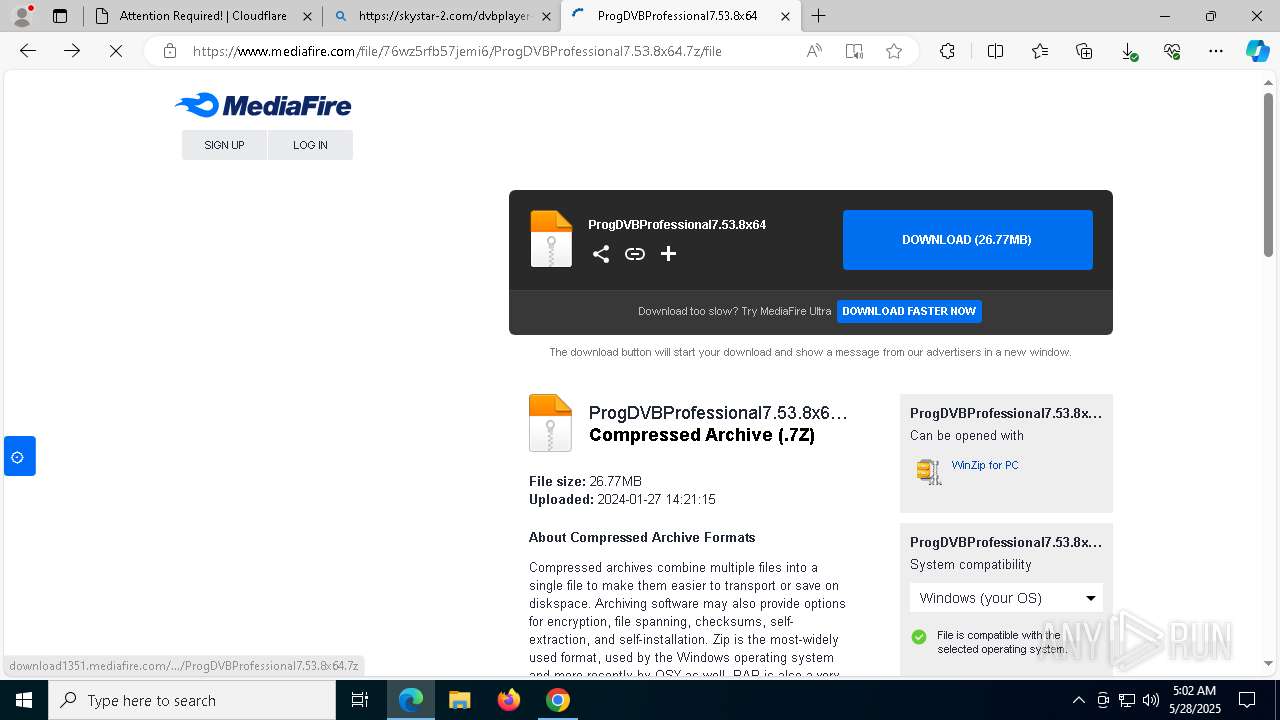
Task: Open the volume control in the system tray
Action: click(1150, 700)
